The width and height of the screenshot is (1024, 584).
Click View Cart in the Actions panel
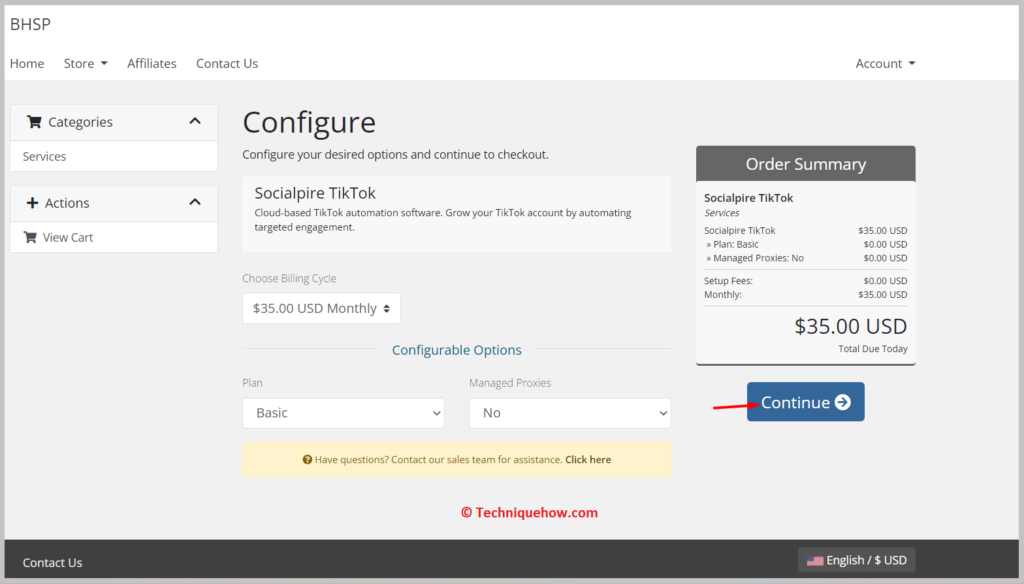pos(114,237)
